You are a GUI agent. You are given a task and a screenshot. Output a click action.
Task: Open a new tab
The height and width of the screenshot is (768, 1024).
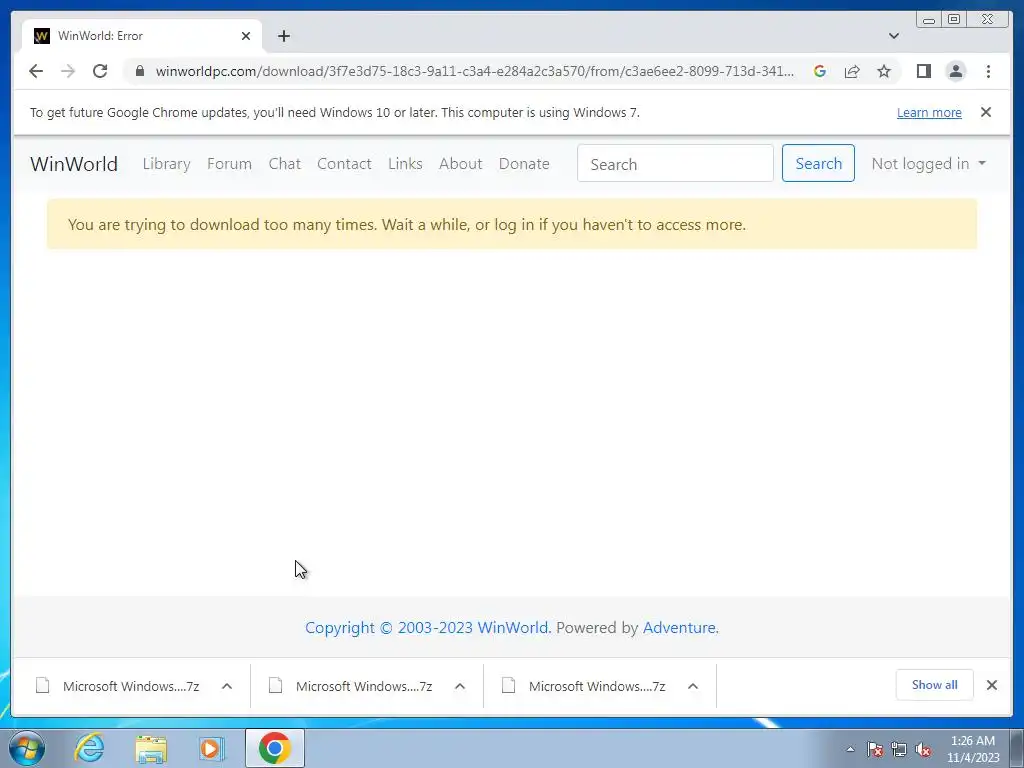click(283, 36)
